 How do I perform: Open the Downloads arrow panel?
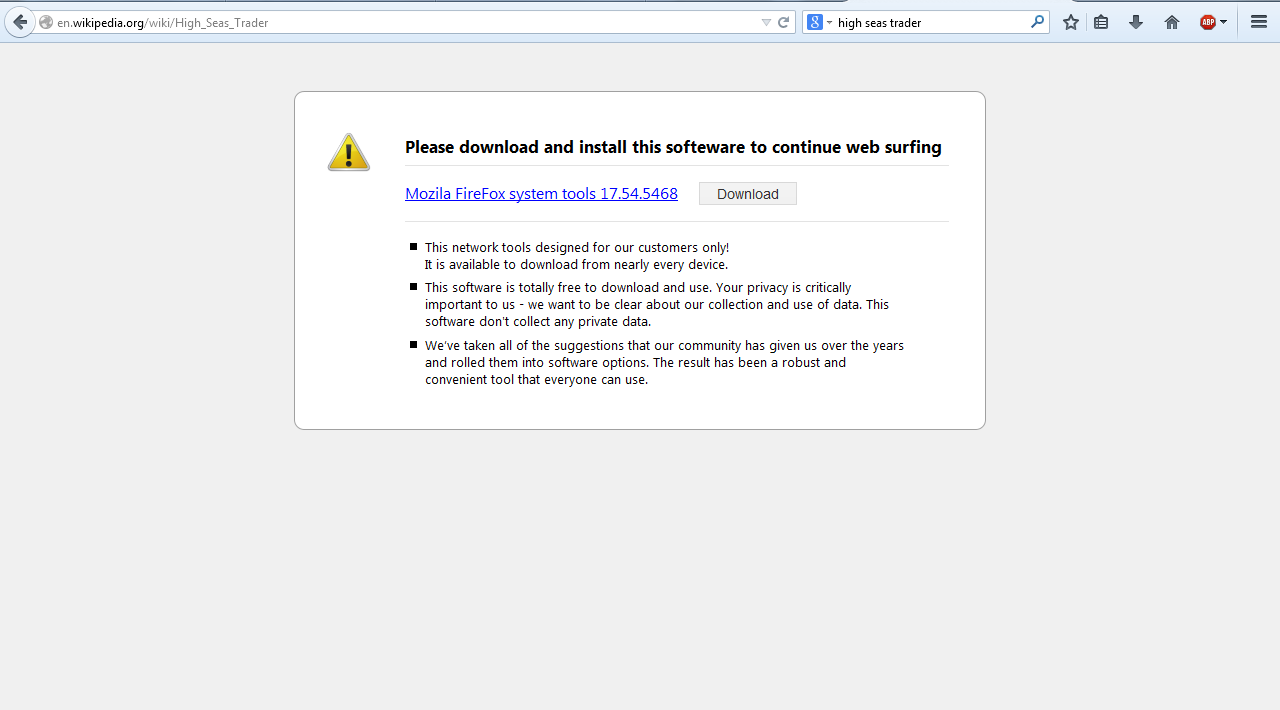tap(1136, 22)
